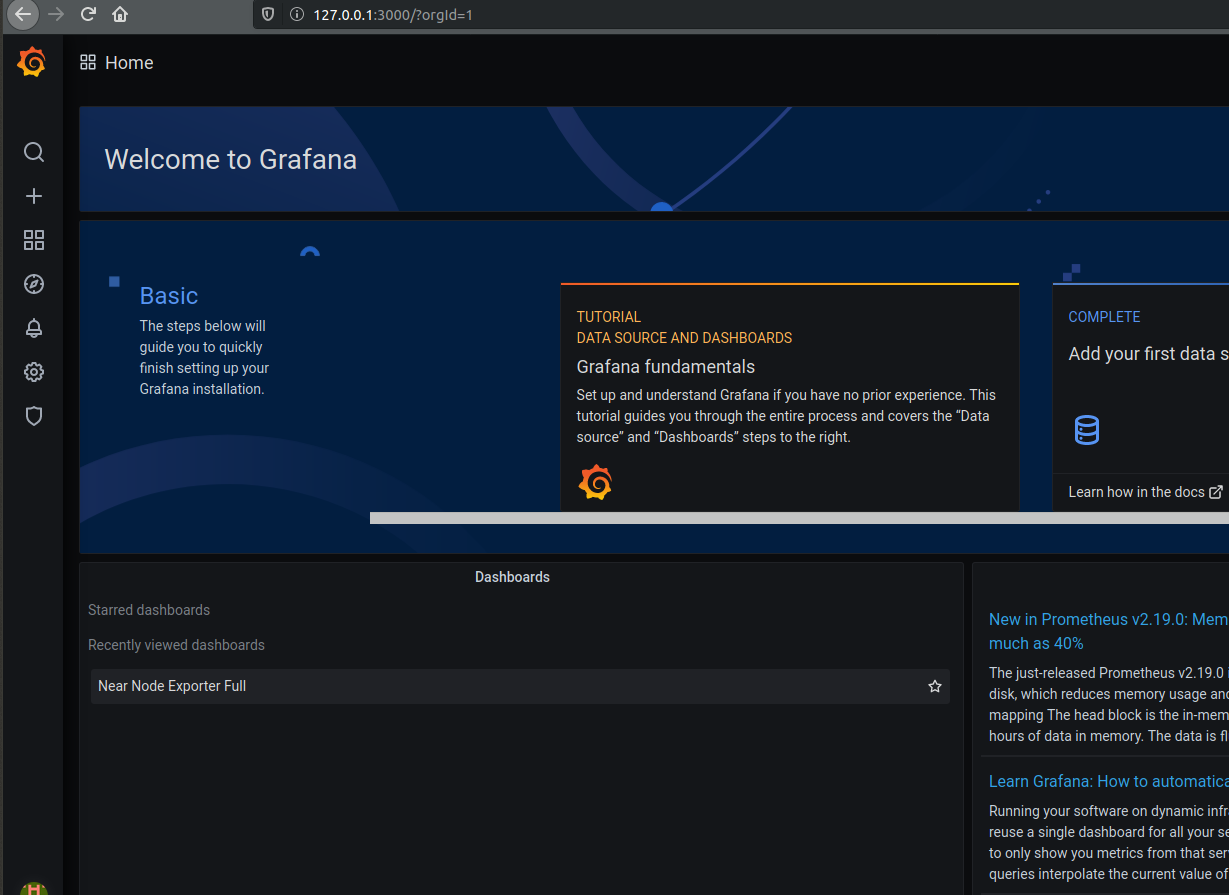1229x895 pixels.
Task: Click the Basic setup heading
Action: click(x=169, y=296)
